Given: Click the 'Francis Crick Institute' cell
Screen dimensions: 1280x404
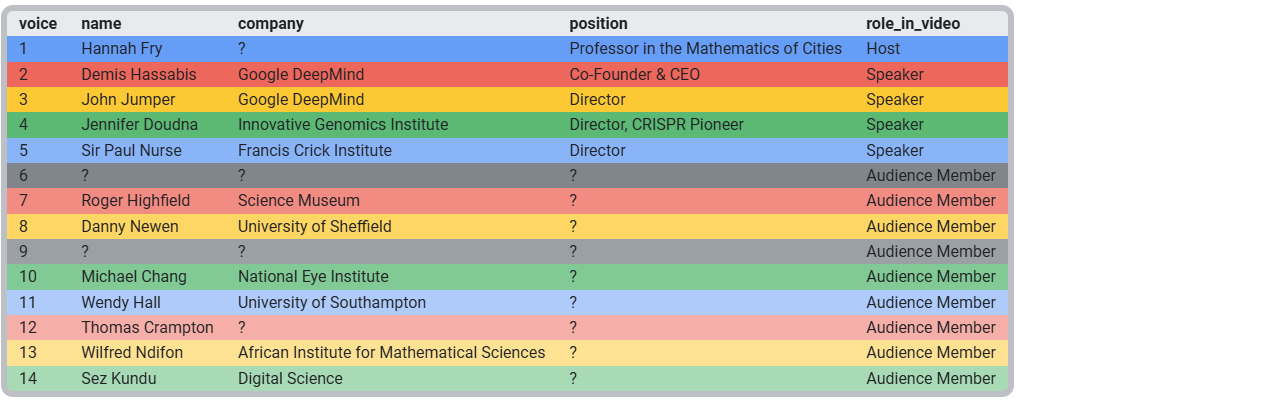Looking at the screenshot, I should [x=315, y=150].
